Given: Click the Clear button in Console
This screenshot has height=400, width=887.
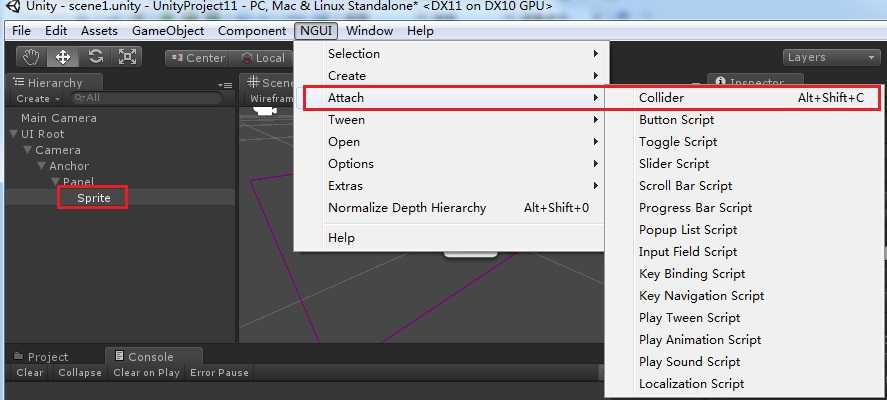Looking at the screenshot, I should [29, 373].
